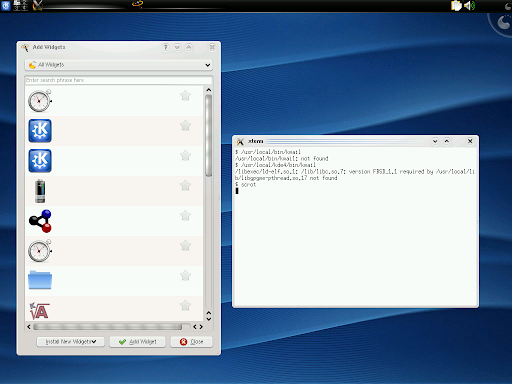Select the second stopwatch widget below molecule

[x=40, y=251]
